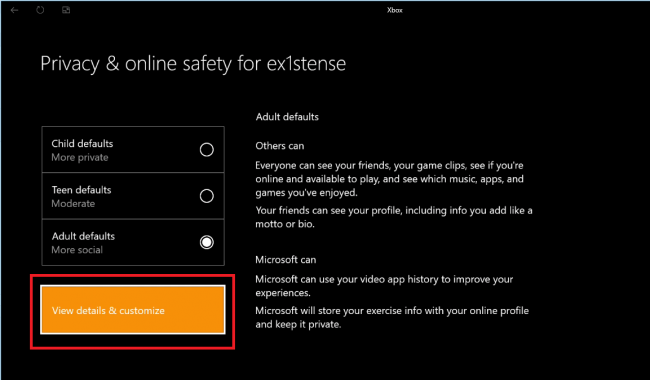Click the More private subtitle text
650x380 pixels.
click(x=80, y=157)
